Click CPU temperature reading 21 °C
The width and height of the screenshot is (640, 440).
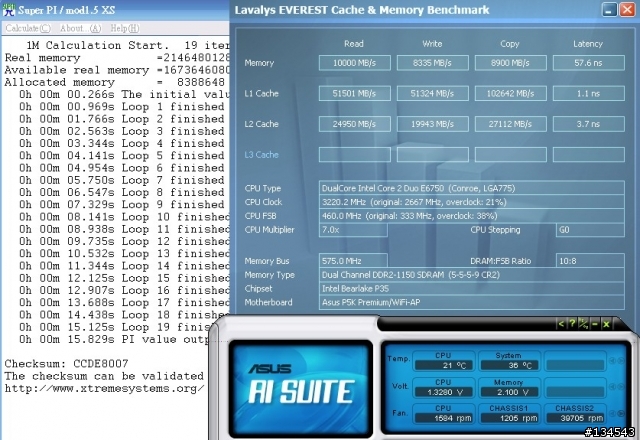point(444,365)
